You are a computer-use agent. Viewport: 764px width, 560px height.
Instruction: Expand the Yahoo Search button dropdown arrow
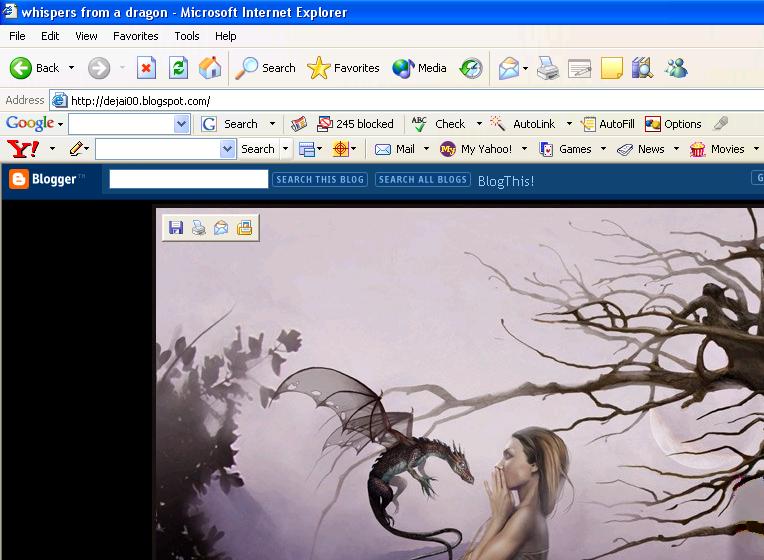coord(286,149)
